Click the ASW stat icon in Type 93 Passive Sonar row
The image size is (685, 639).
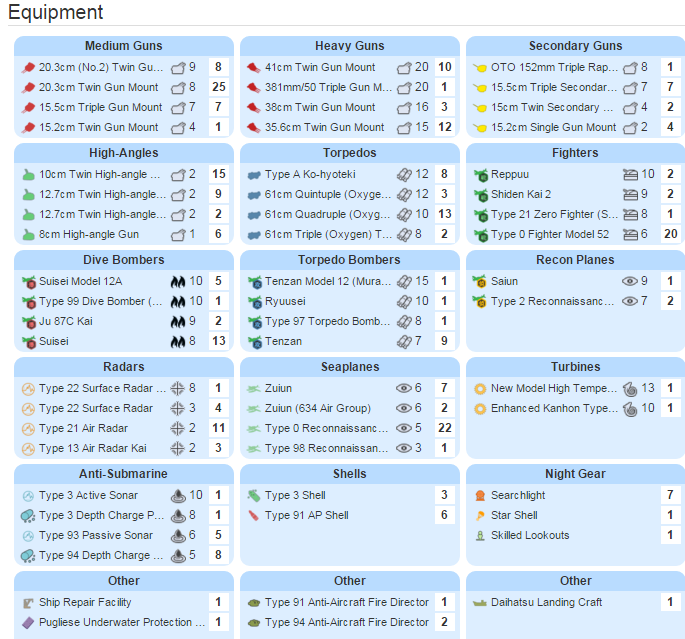pos(178,536)
